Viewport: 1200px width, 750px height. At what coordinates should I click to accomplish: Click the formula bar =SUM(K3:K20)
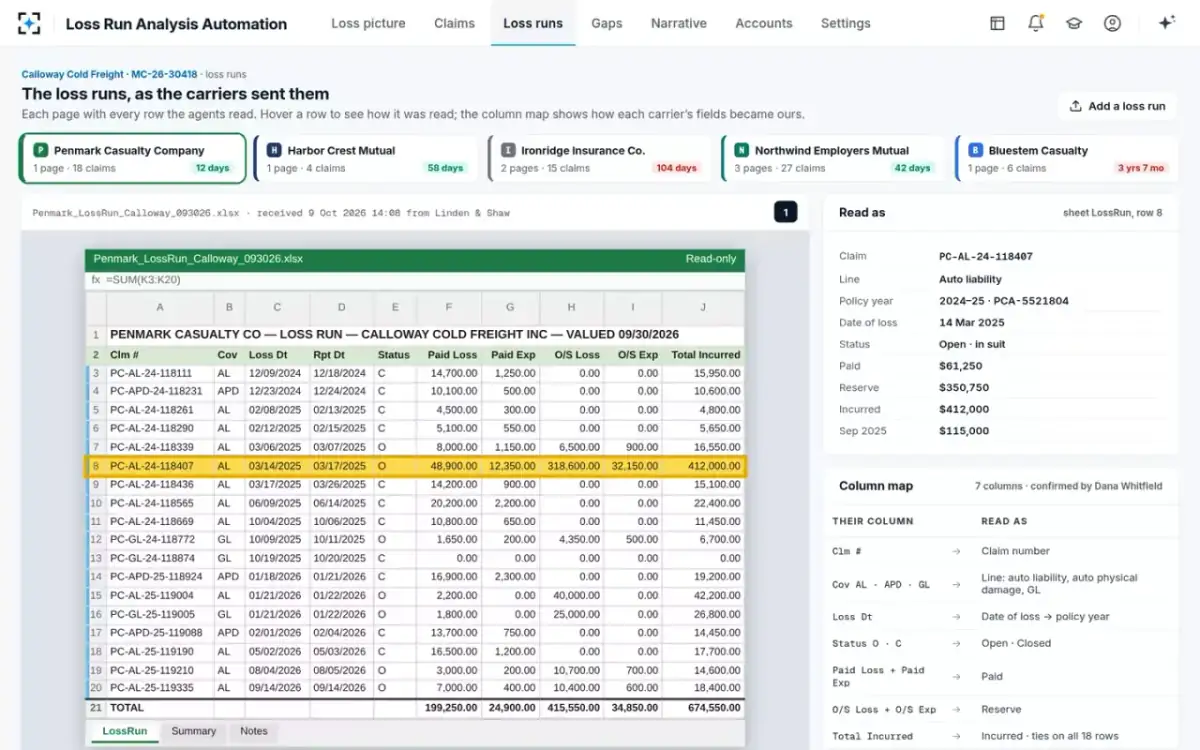point(415,280)
